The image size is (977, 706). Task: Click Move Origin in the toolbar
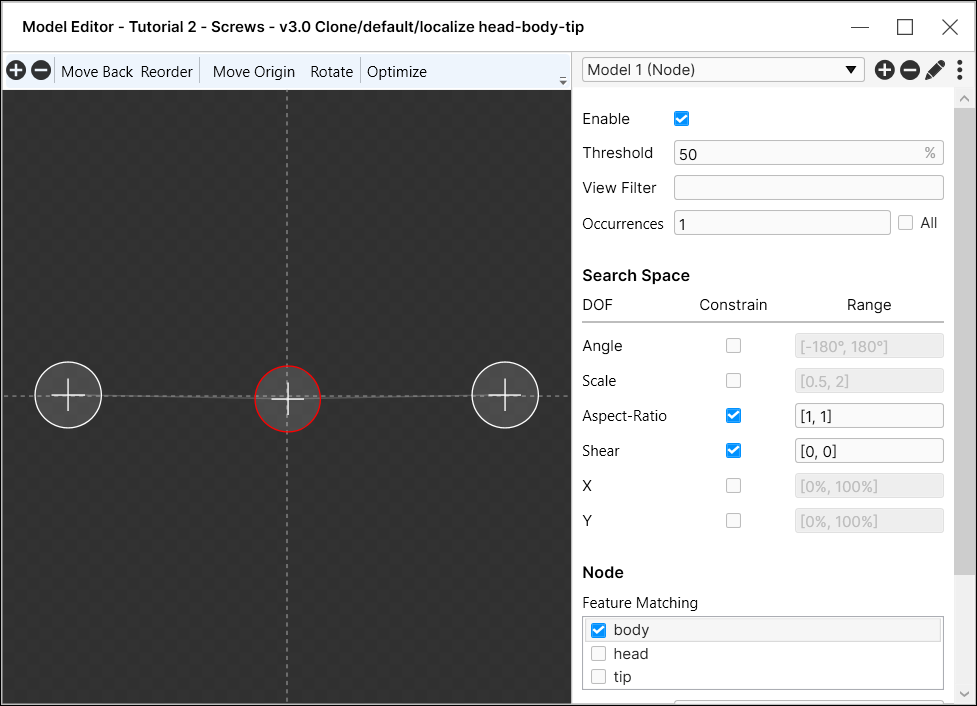click(x=254, y=72)
